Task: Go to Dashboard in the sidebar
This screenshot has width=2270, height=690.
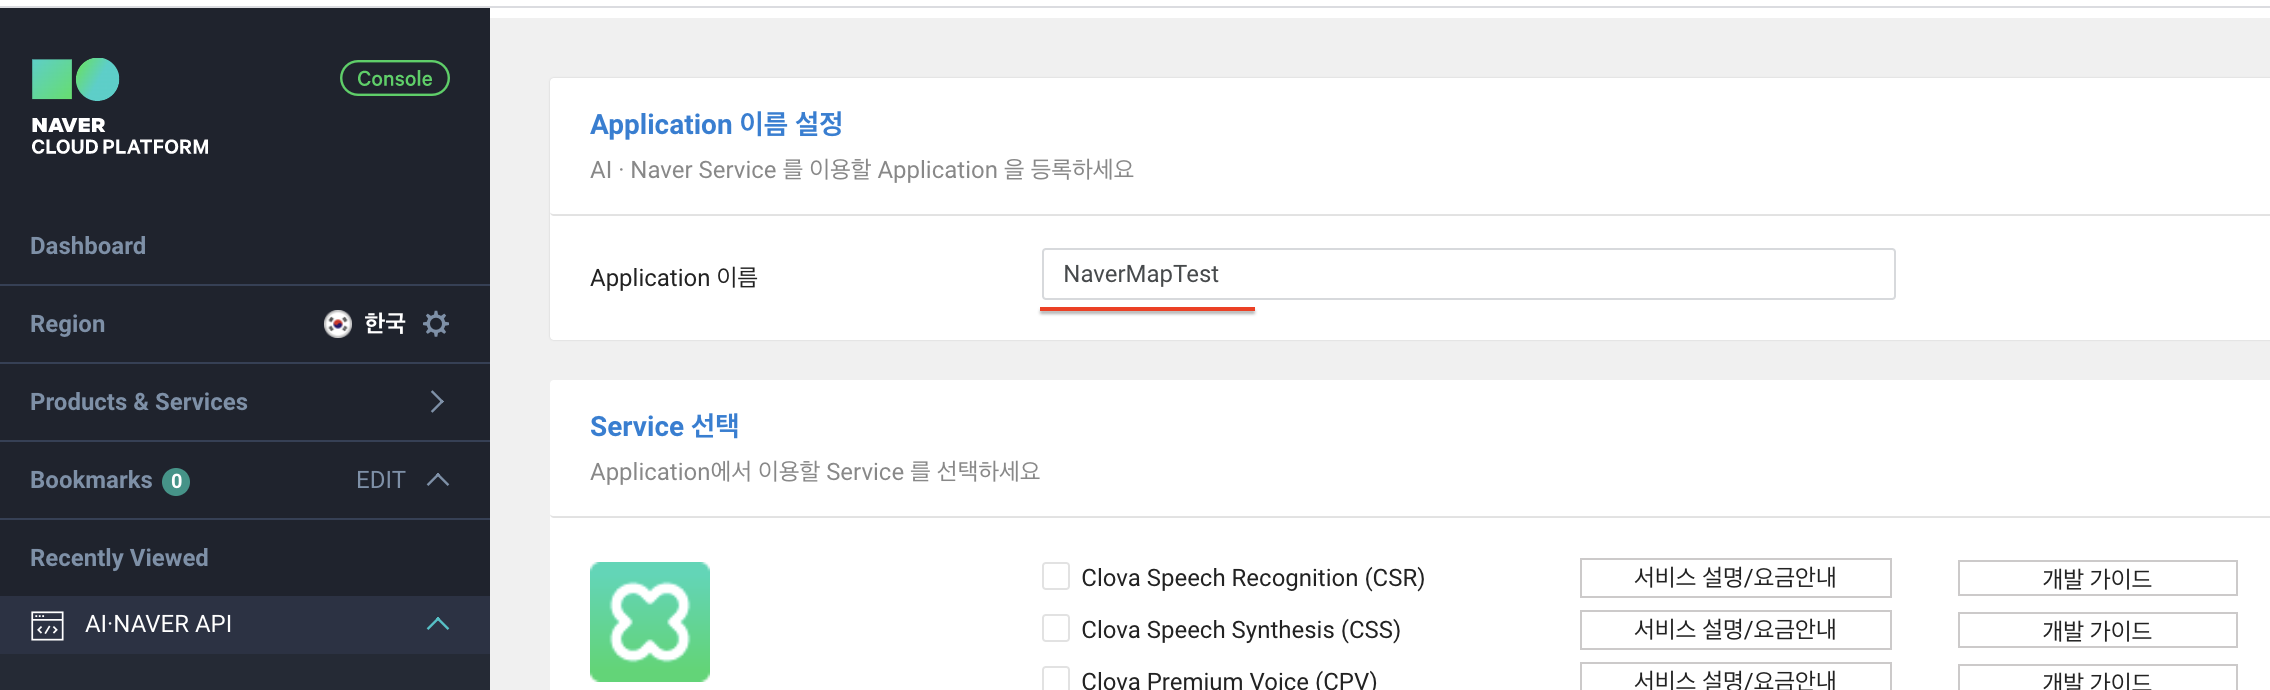Action: (x=88, y=246)
